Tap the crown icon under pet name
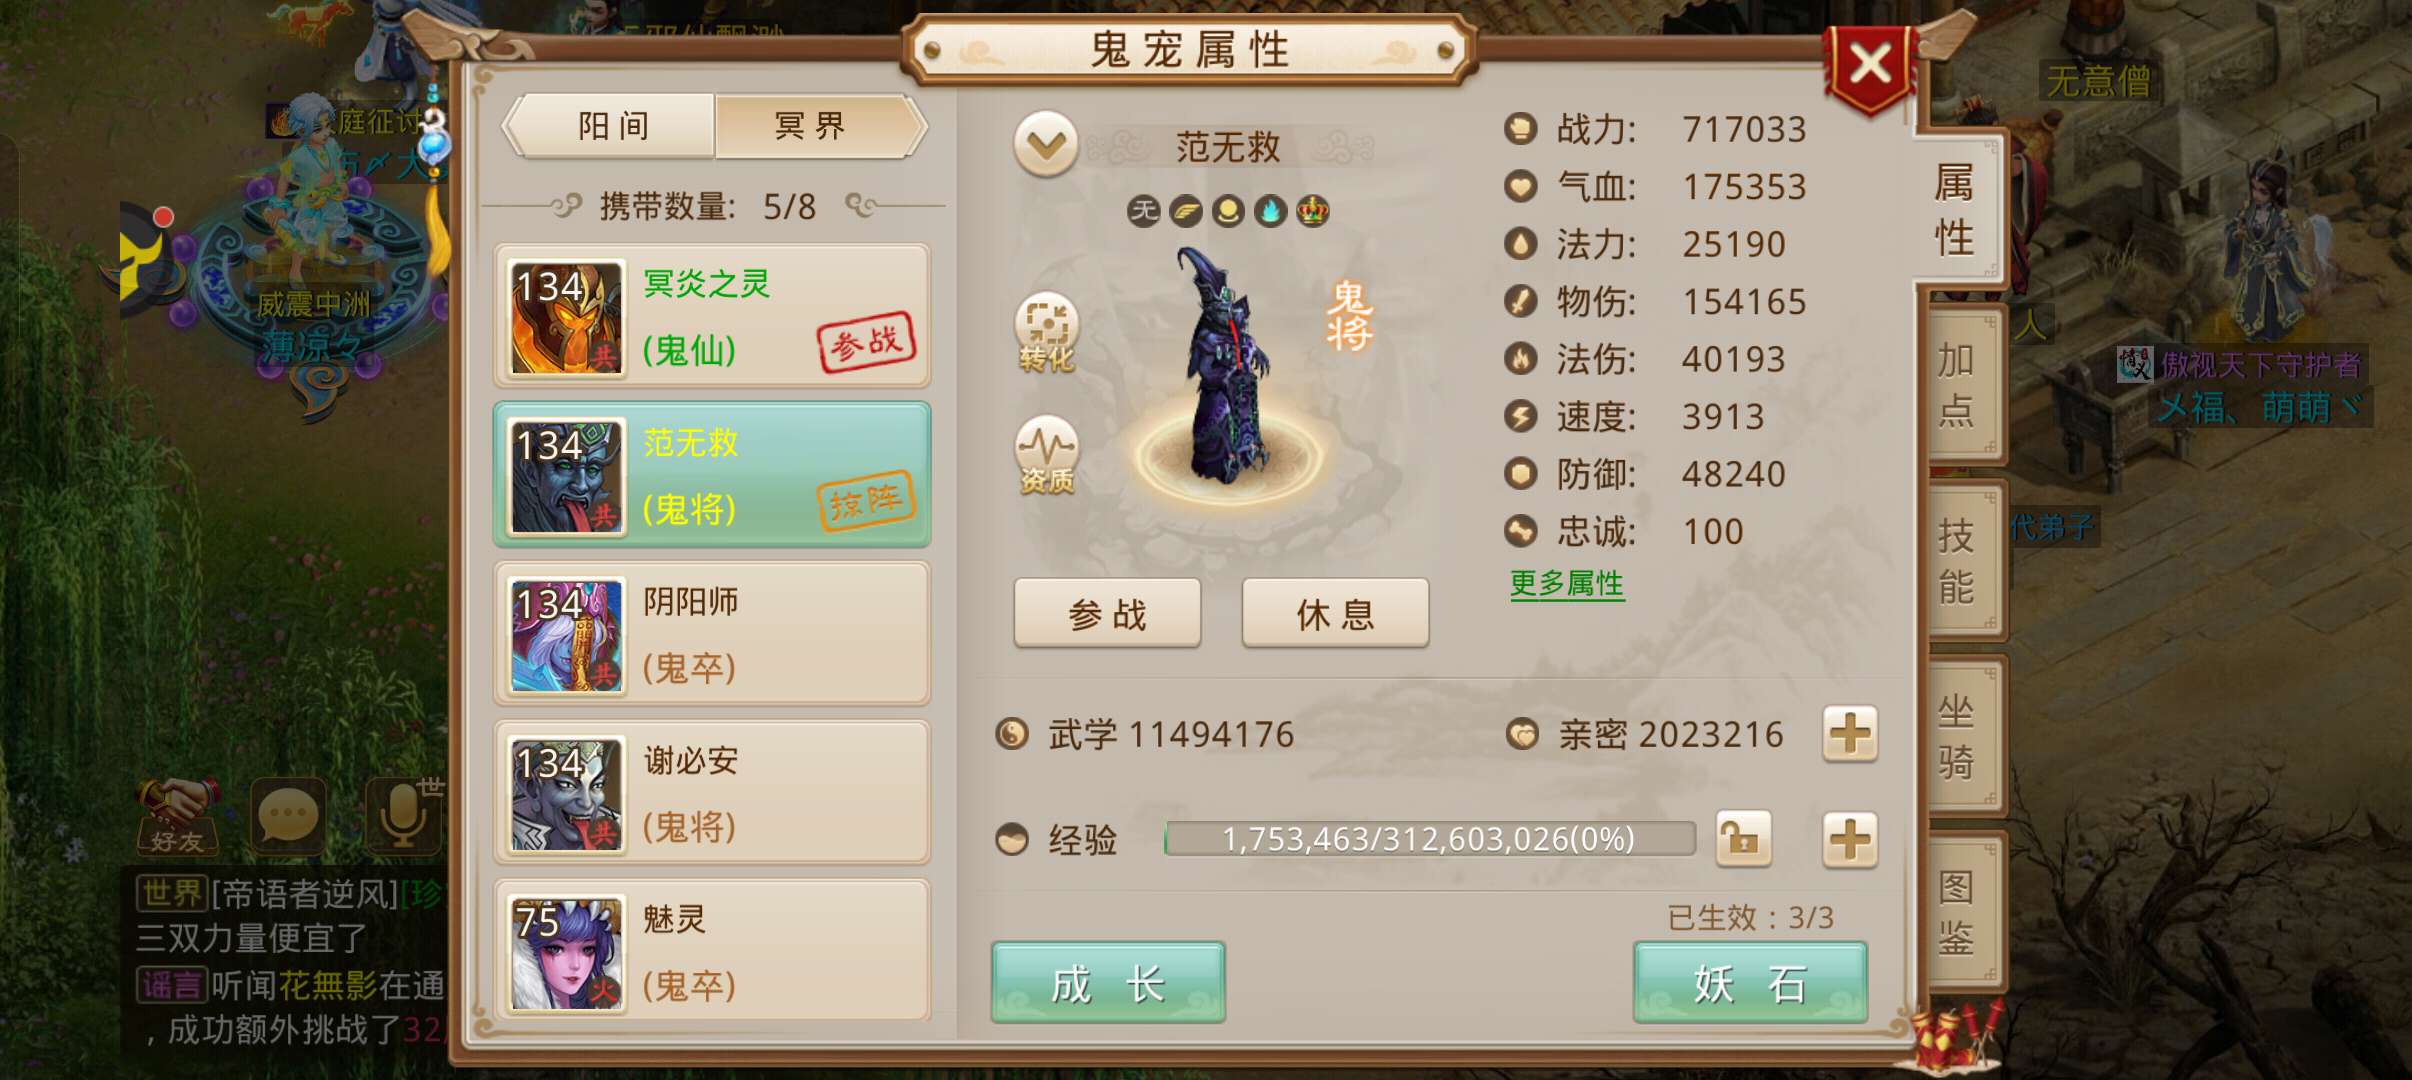Image resolution: width=2412 pixels, height=1080 pixels. pos(1312,211)
